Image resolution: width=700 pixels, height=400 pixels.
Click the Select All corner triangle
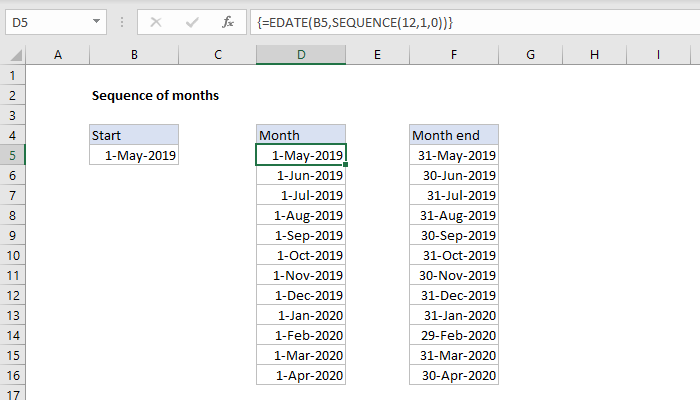[13, 54]
